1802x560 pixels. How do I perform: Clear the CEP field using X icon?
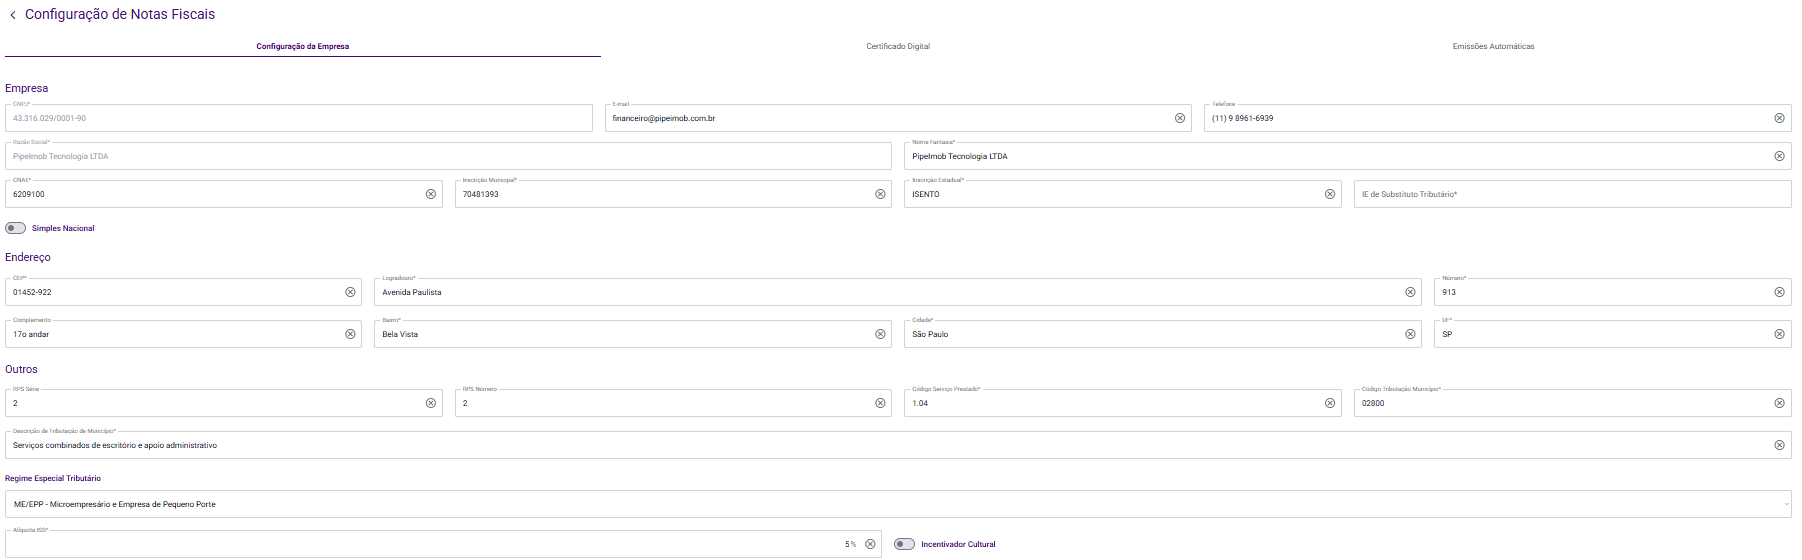click(350, 292)
